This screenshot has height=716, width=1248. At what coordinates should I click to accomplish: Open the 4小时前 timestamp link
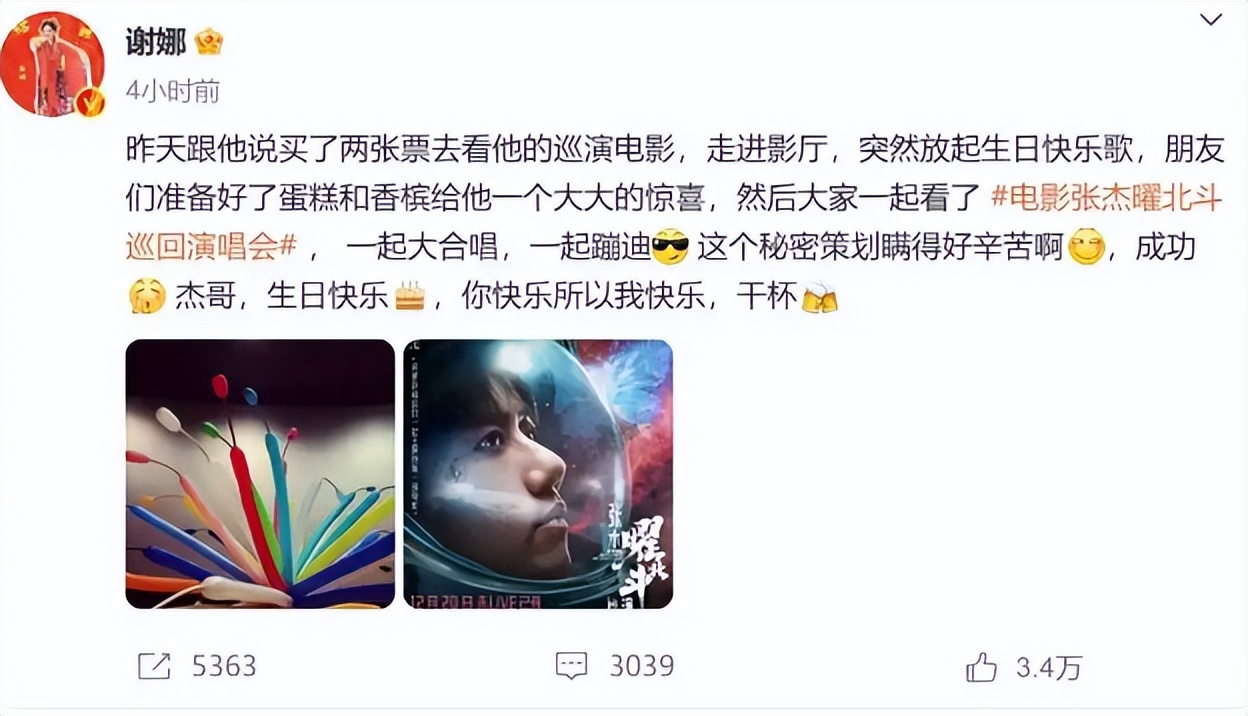(173, 92)
